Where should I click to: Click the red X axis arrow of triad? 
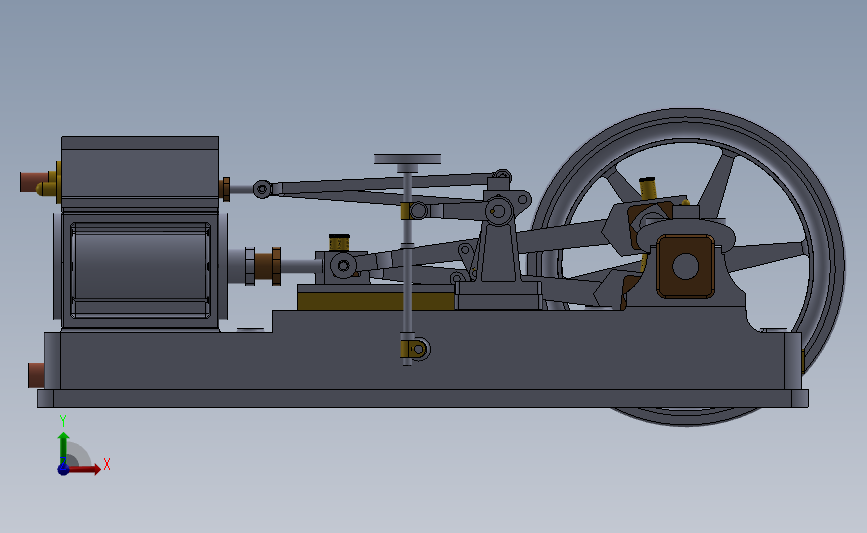(86, 469)
